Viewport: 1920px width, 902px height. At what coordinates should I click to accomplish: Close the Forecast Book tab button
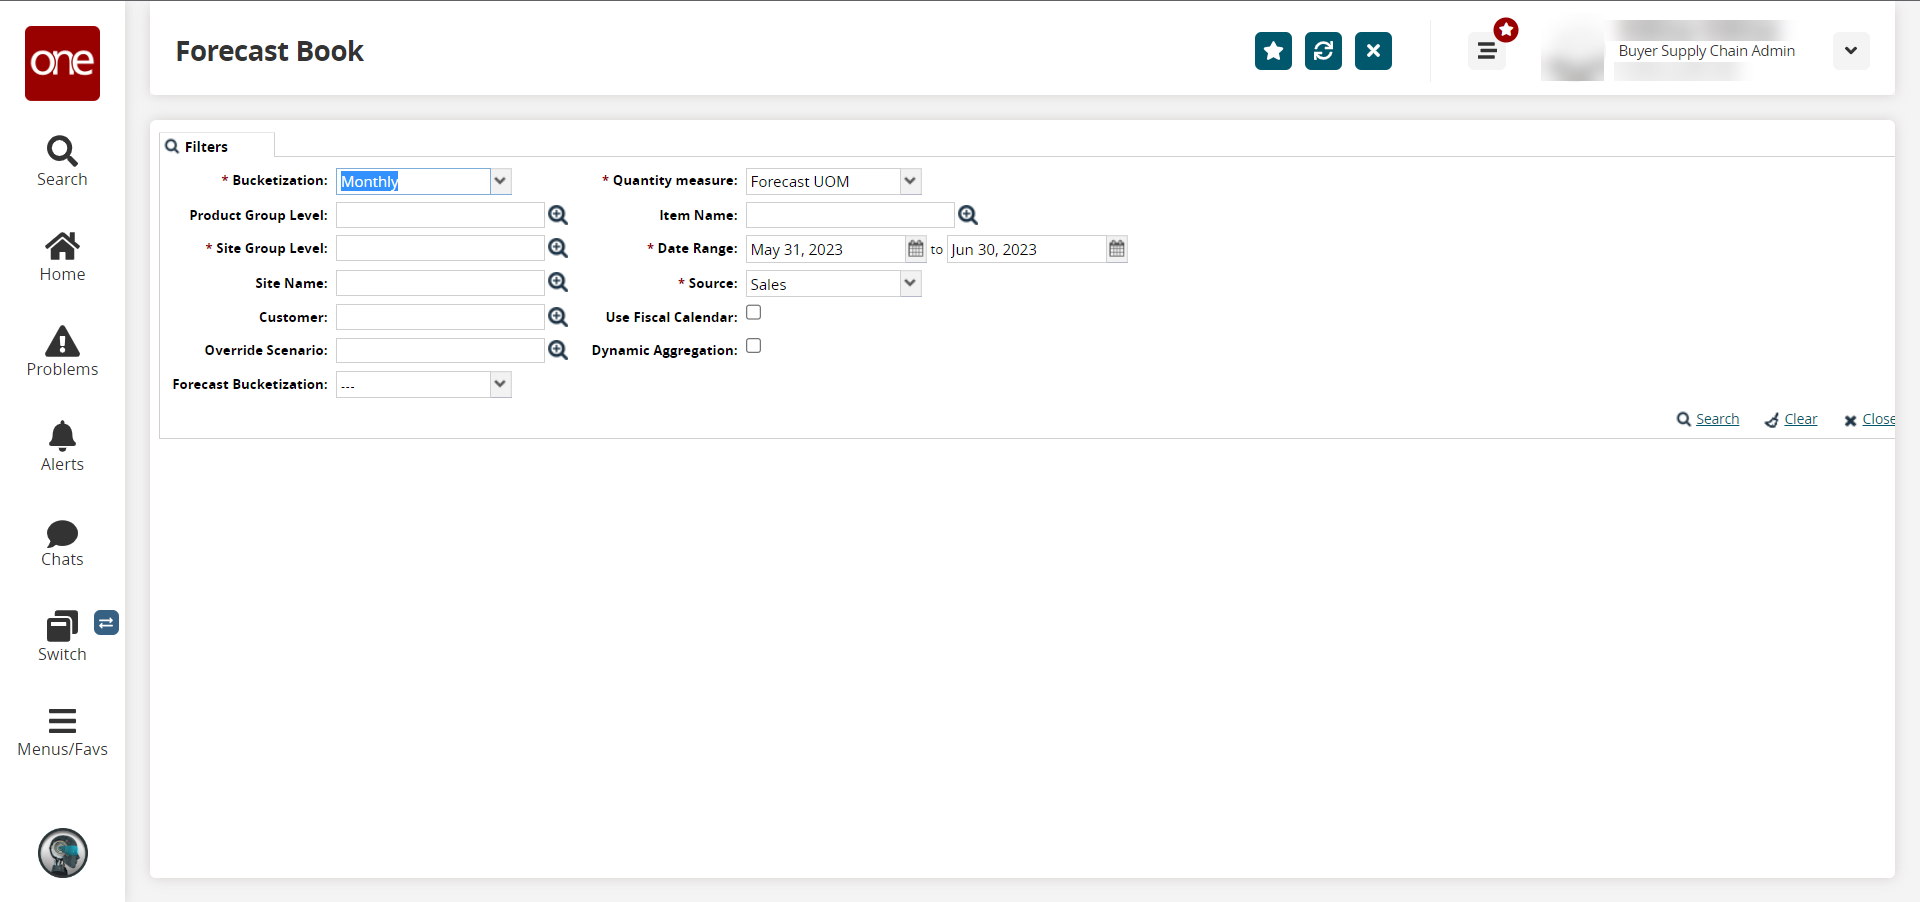click(x=1373, y=51)
